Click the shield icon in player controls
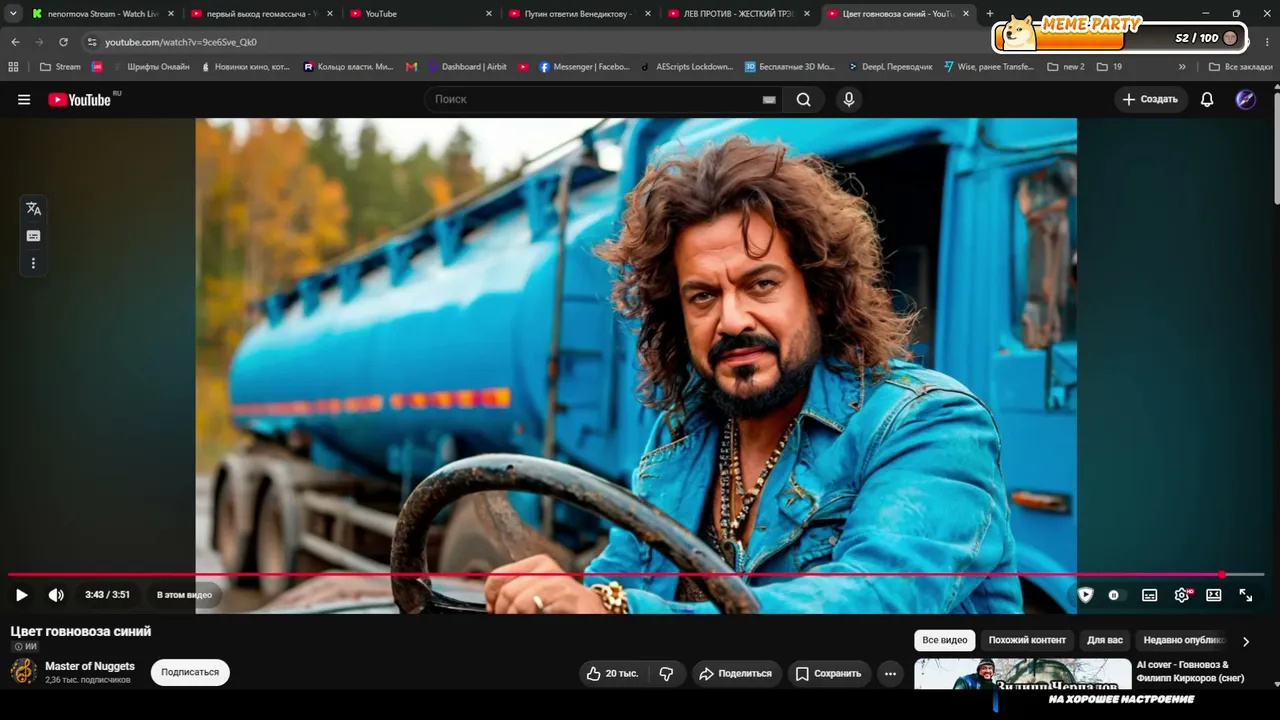This screenshot has width=1280, height=720. point(1085,595)
